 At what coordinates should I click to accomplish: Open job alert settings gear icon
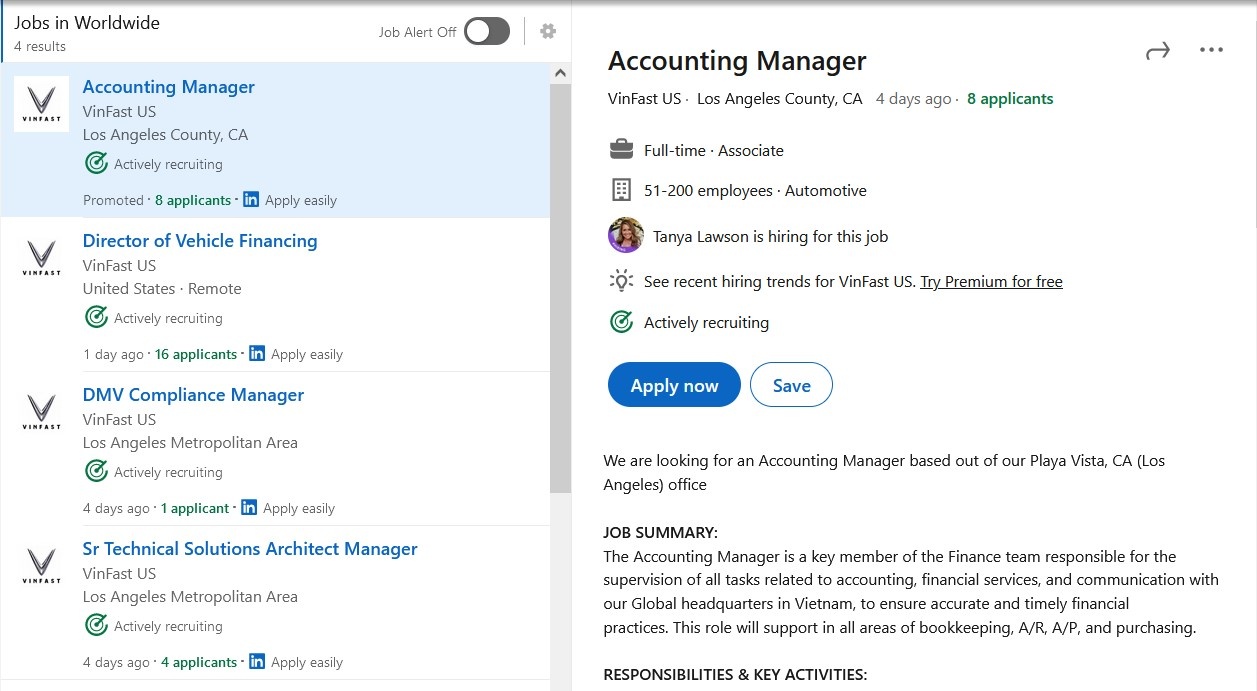coord(548,31)
